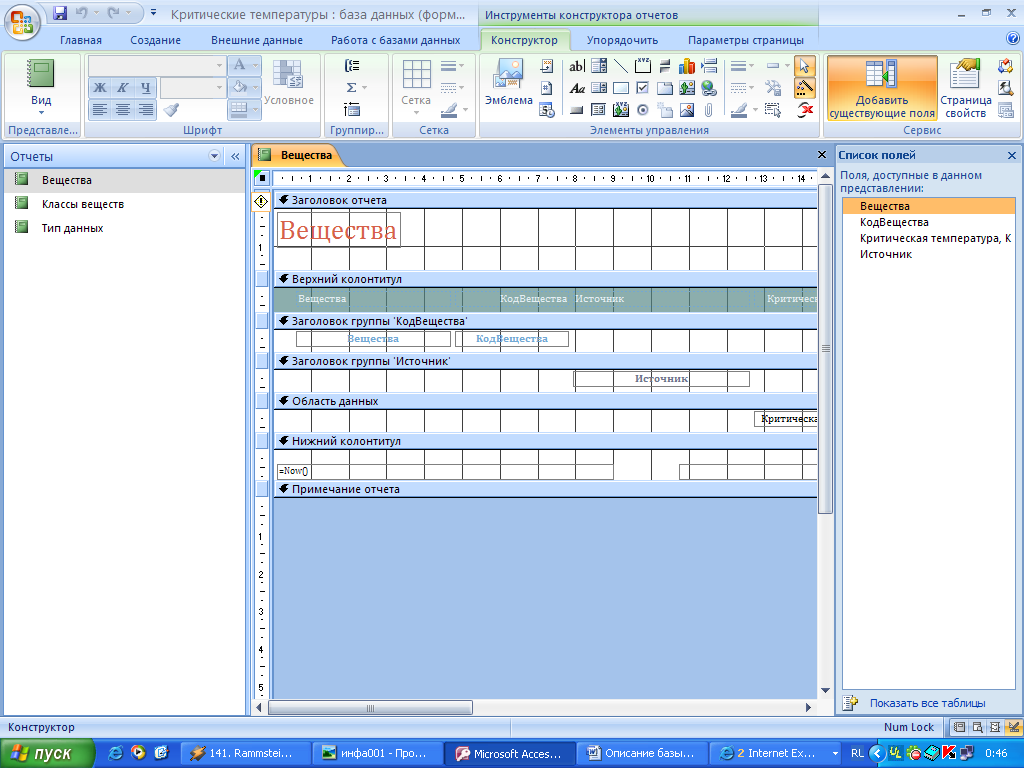
Task: Toggle Use Control Wizards button
Action: (x=805, y=88)
